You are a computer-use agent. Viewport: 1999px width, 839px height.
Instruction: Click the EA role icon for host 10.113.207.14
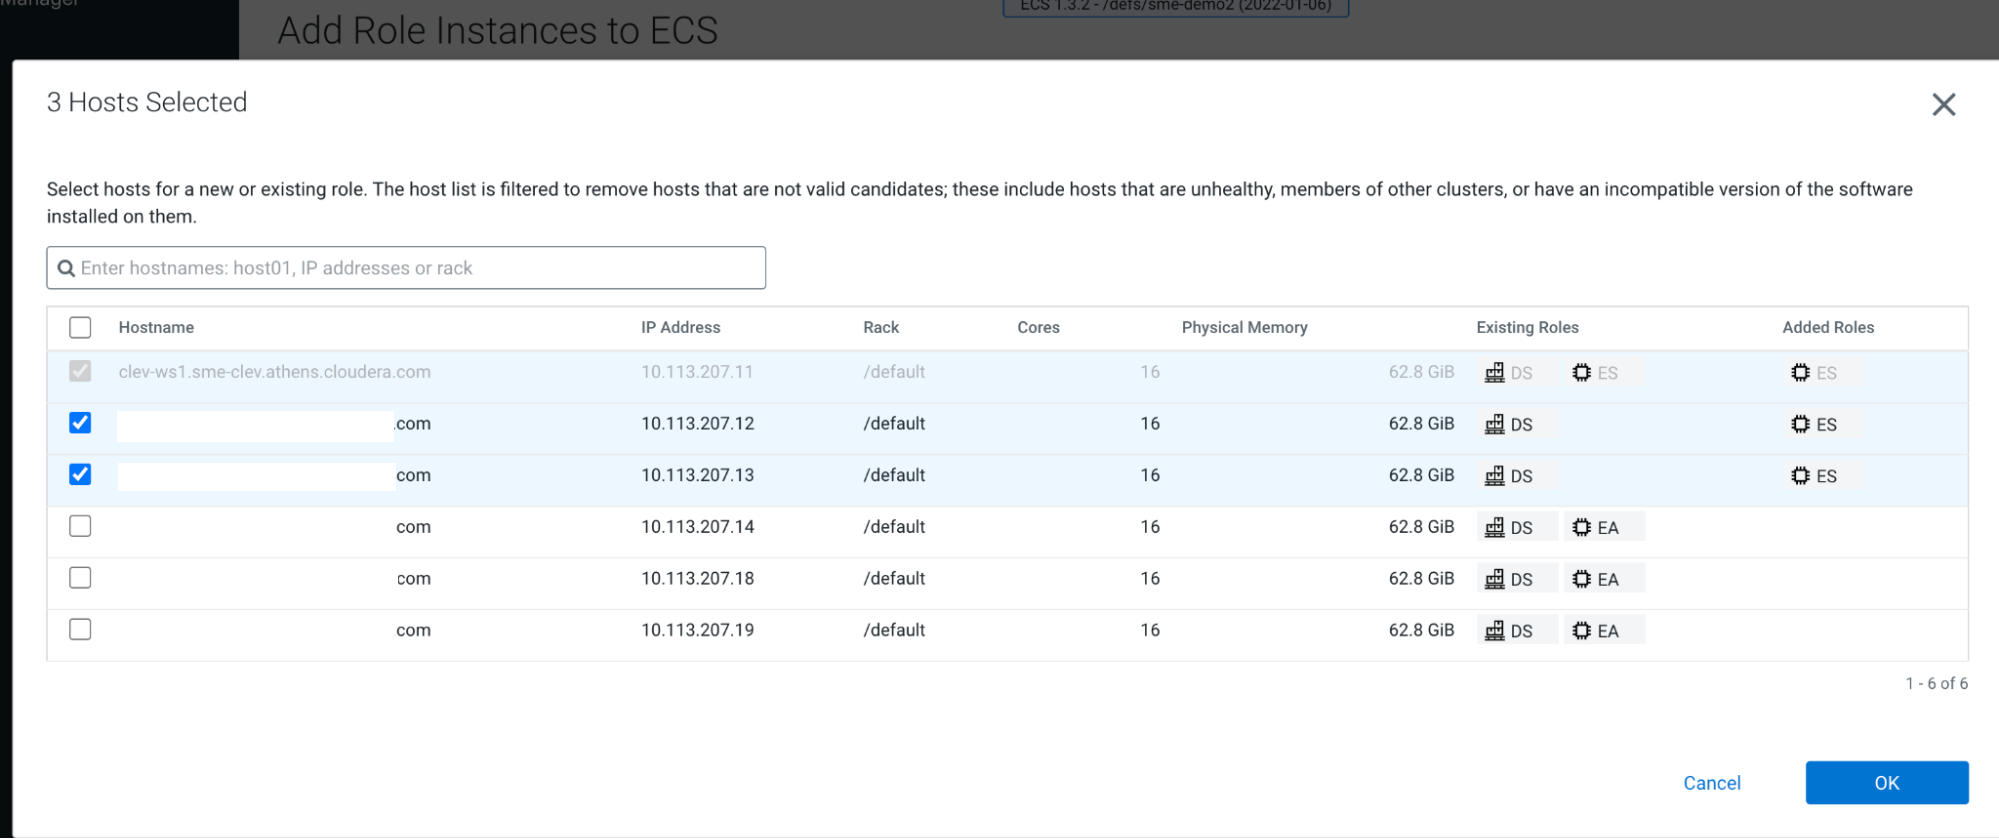(1581, 527)
